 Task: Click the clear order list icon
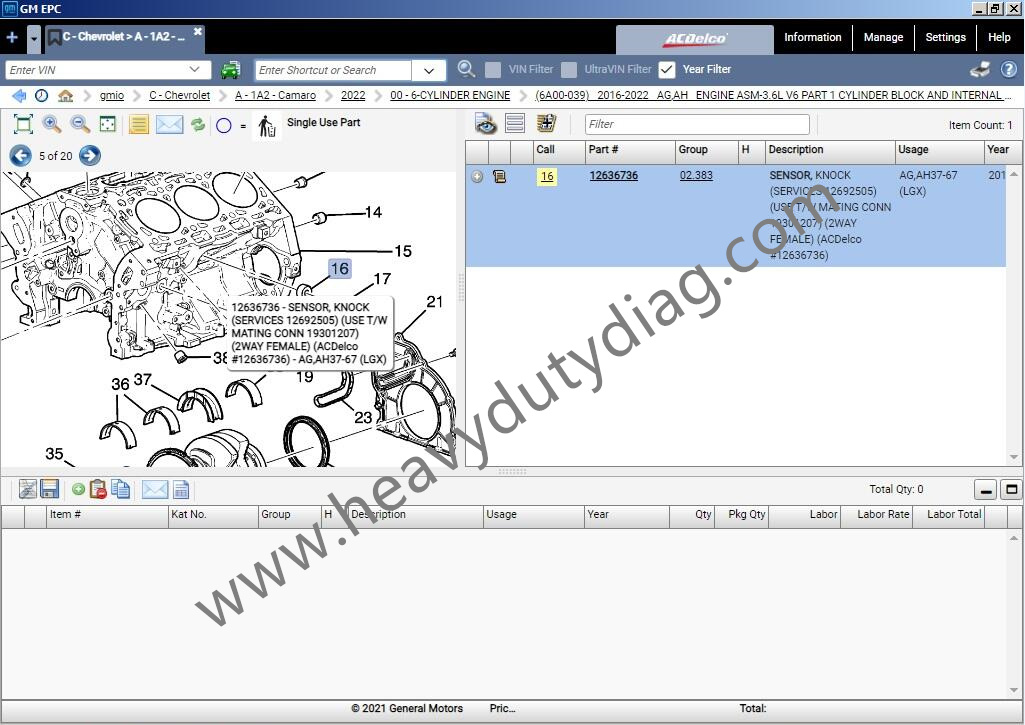(27, 489)
